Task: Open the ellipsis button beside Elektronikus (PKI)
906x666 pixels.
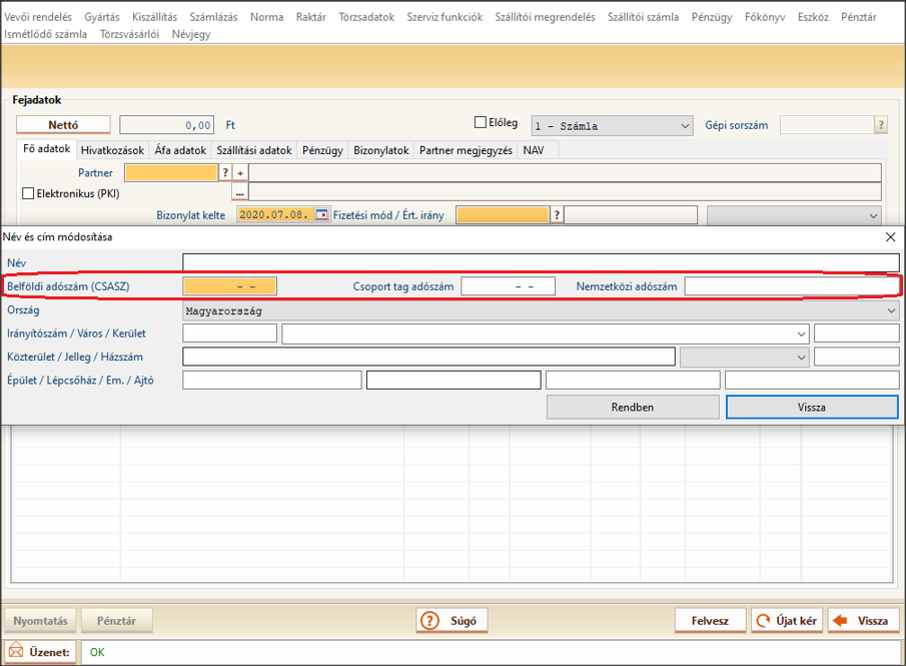Action: coord(240,192)
